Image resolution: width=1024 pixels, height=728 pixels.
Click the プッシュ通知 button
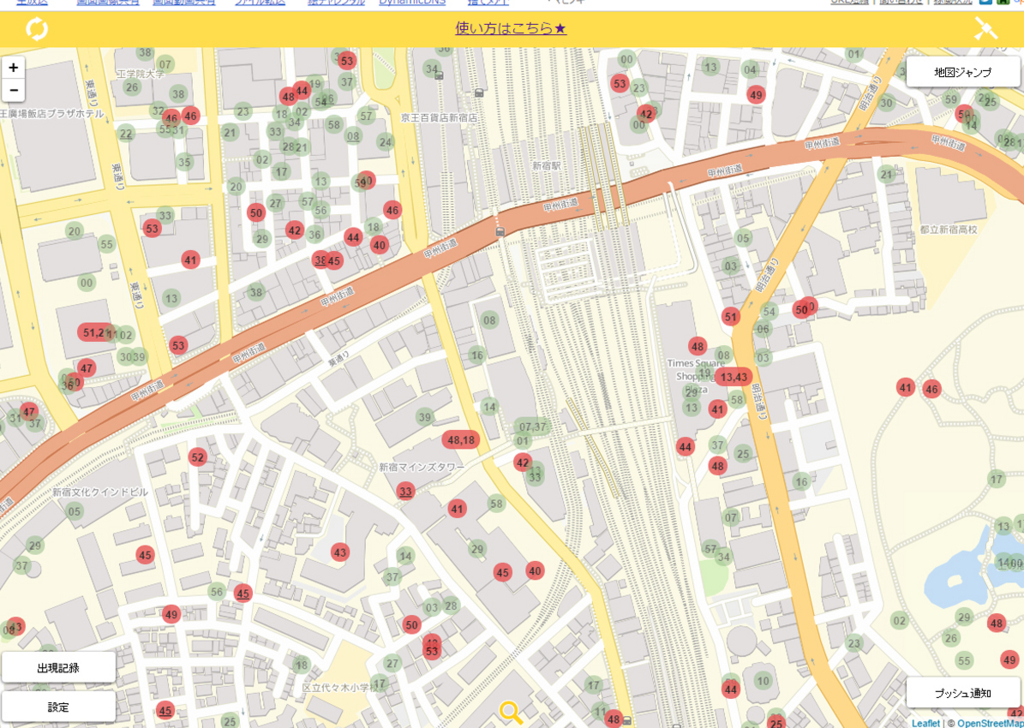pyautogui.click(x=963, y=693)
